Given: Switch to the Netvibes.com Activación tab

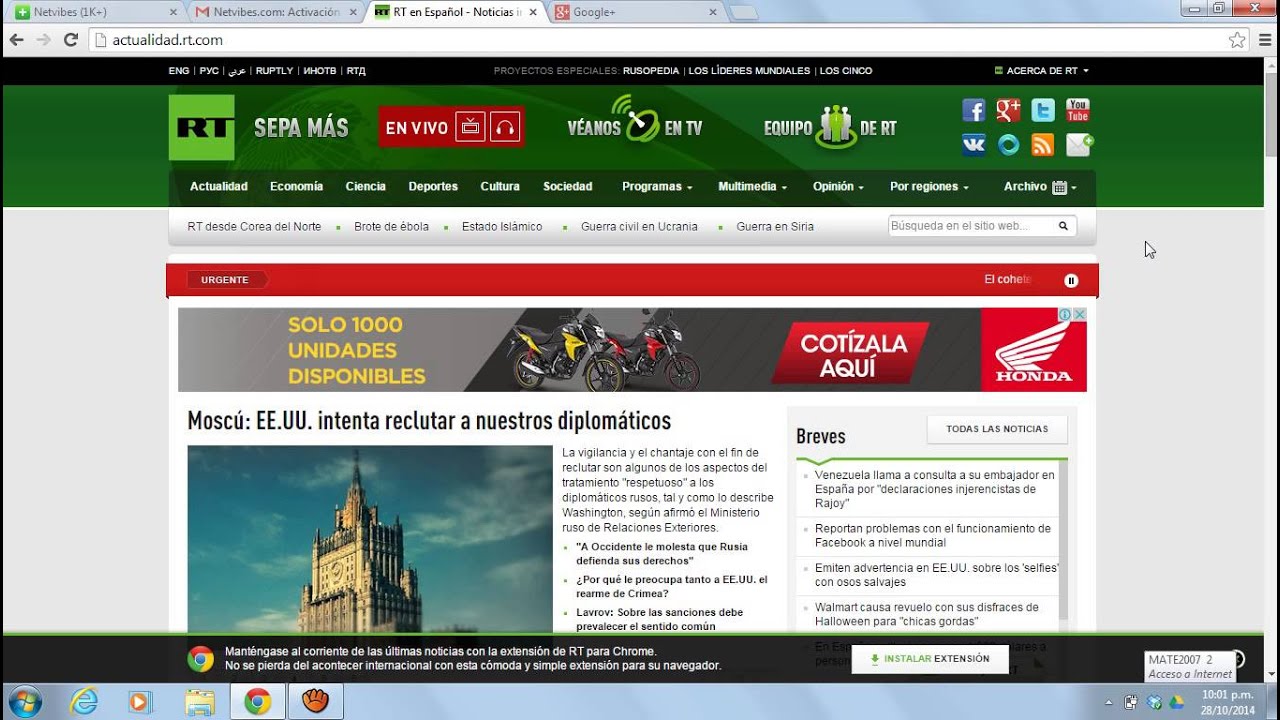Looking at the screenshot, I should click(273, 12).
